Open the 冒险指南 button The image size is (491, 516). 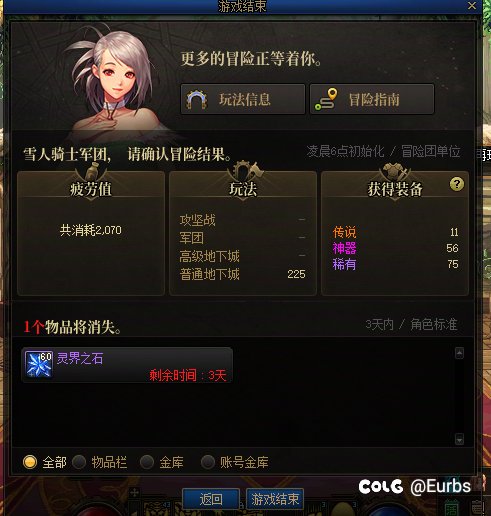372,99
